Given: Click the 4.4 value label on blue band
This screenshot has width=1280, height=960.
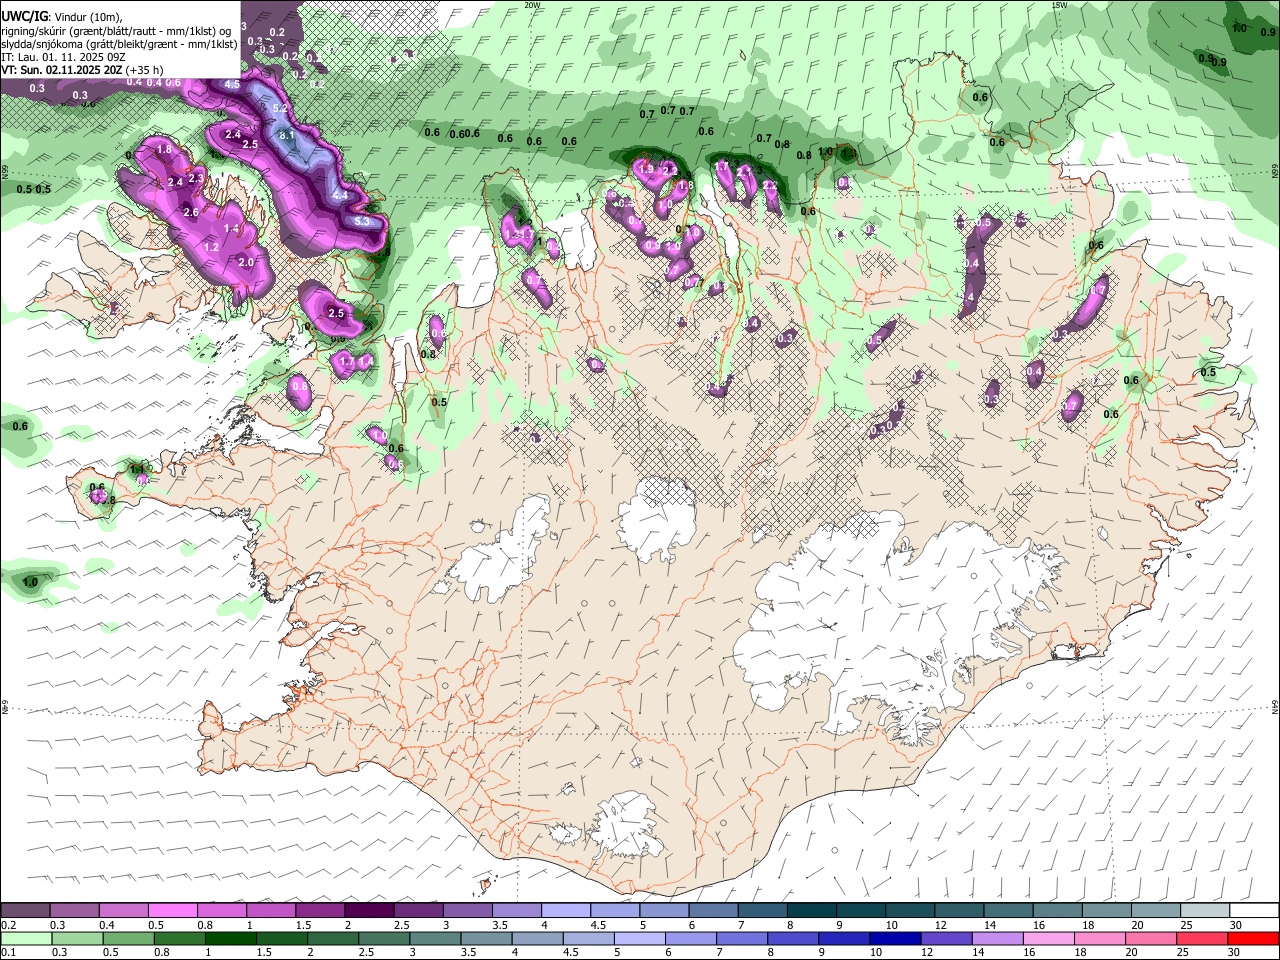Looking at the screenshot, I should click(x=340, y=195).
